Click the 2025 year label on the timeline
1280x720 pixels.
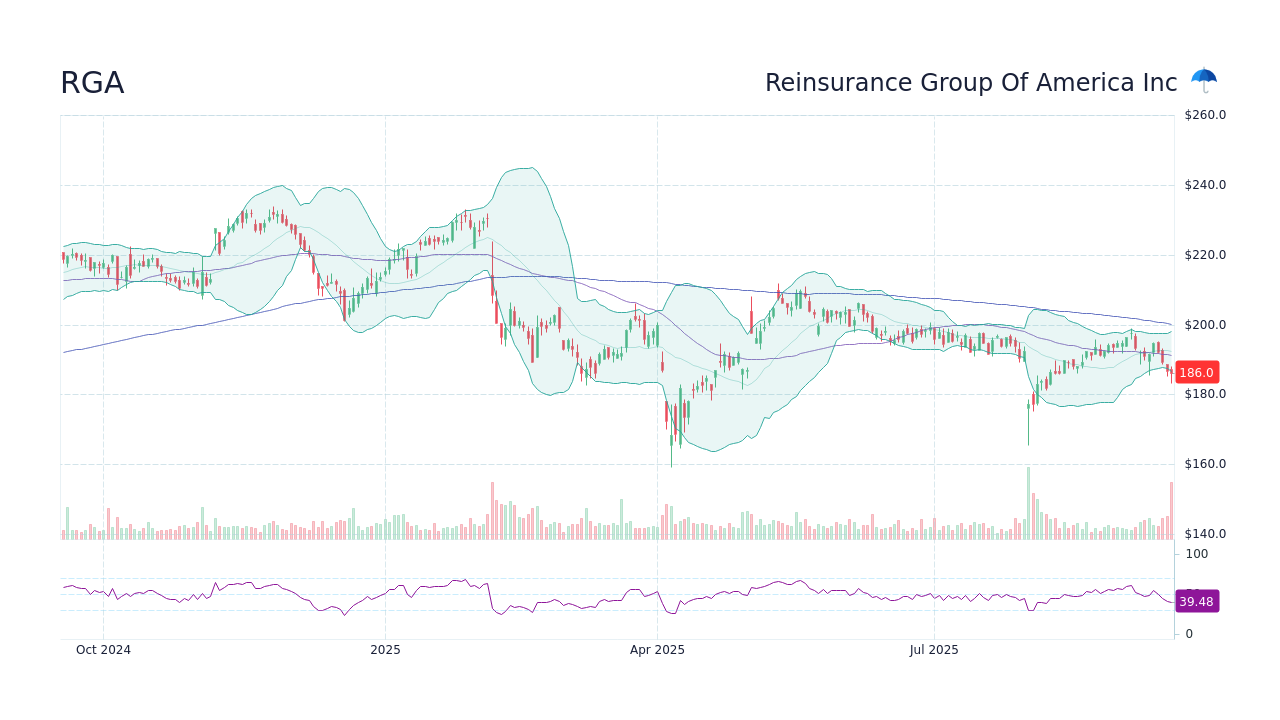pyautogui.click(x=385, y=649)
